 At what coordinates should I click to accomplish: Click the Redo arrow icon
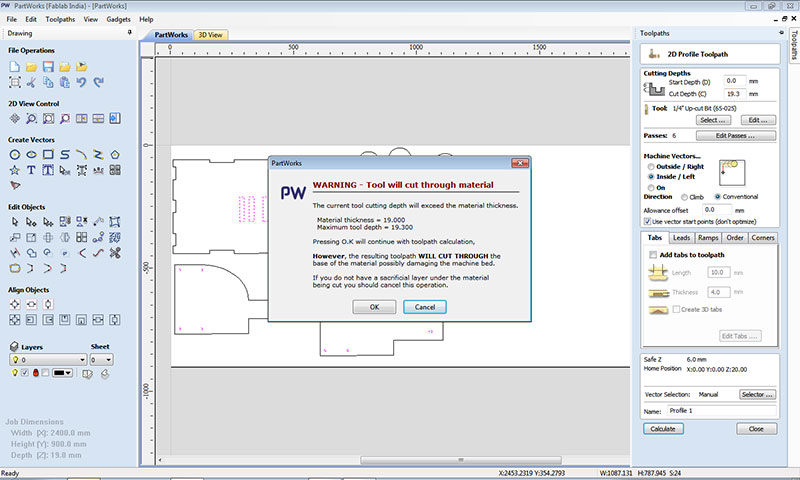[x=98, y=82]
